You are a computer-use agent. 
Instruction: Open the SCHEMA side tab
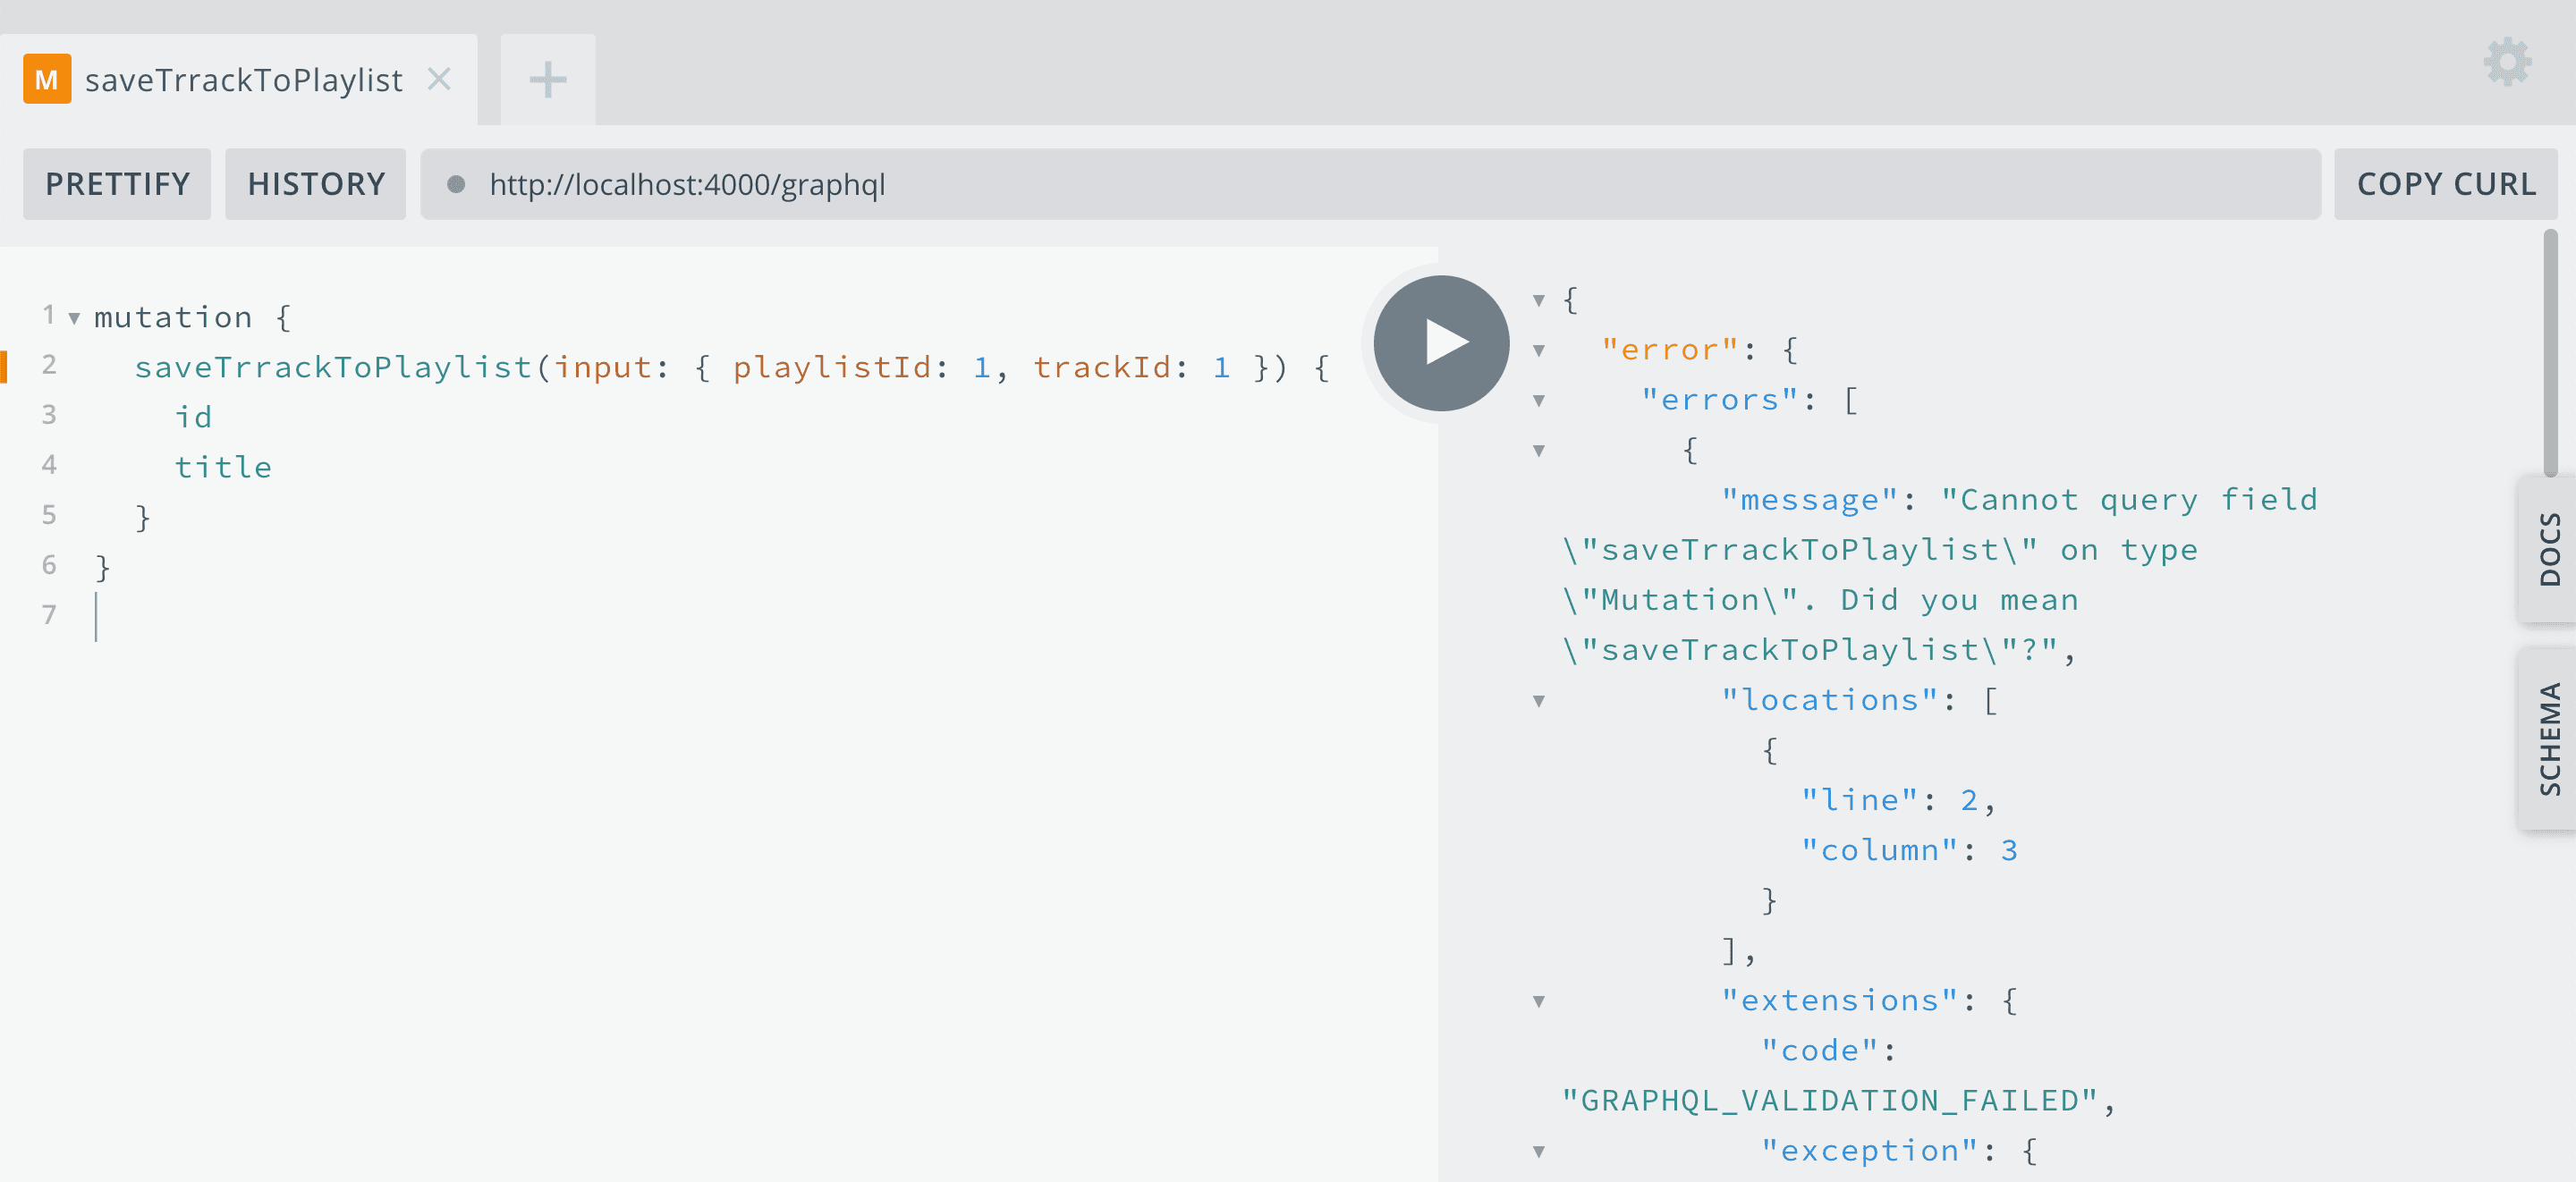(2549, 738)
